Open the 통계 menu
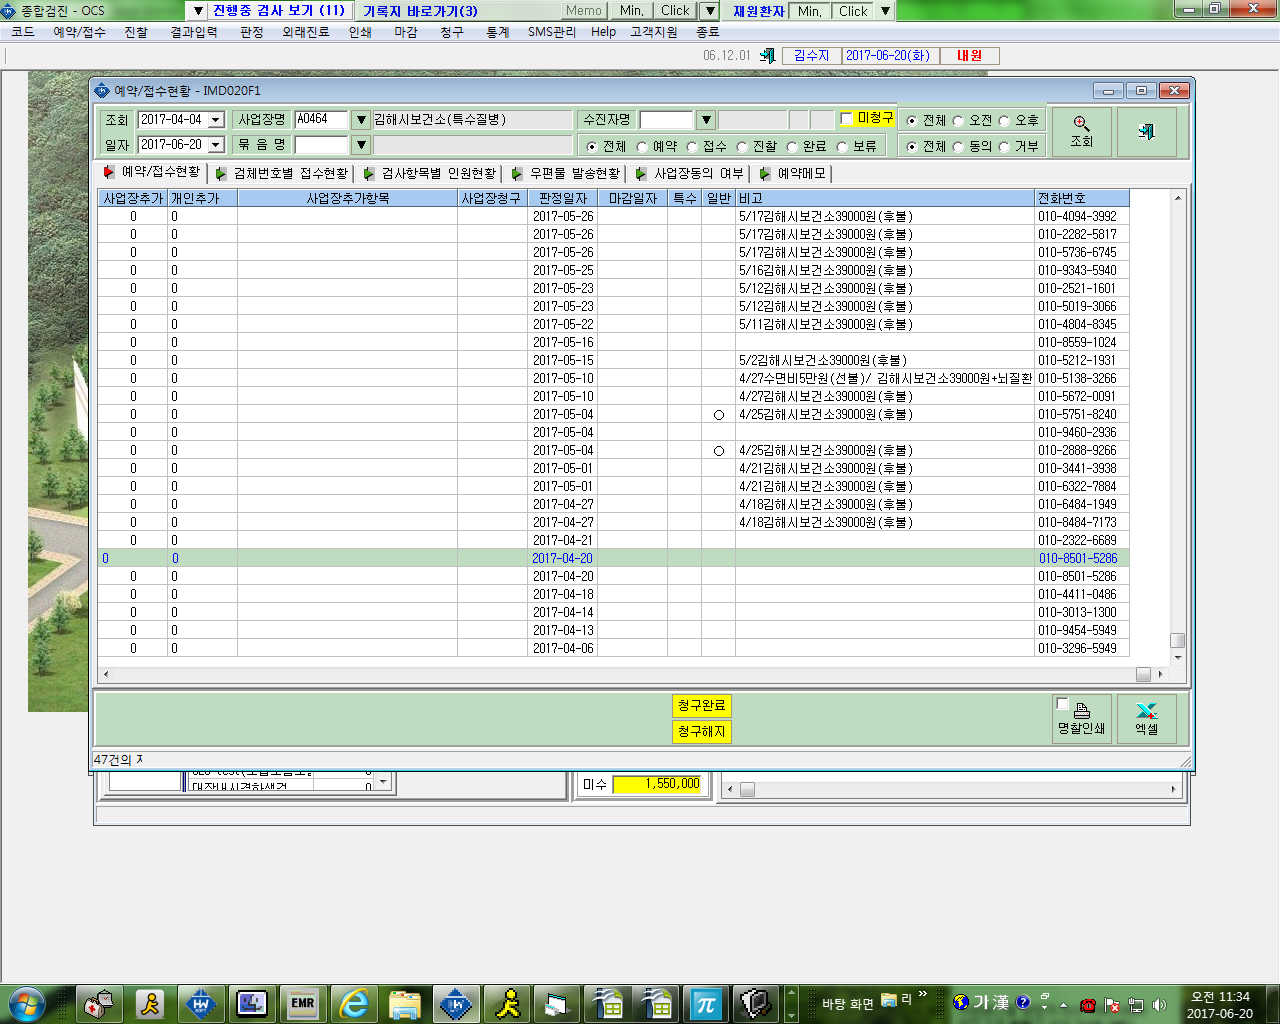The height and width of the screenshot is (1024, 1280). tap(498, 32)
